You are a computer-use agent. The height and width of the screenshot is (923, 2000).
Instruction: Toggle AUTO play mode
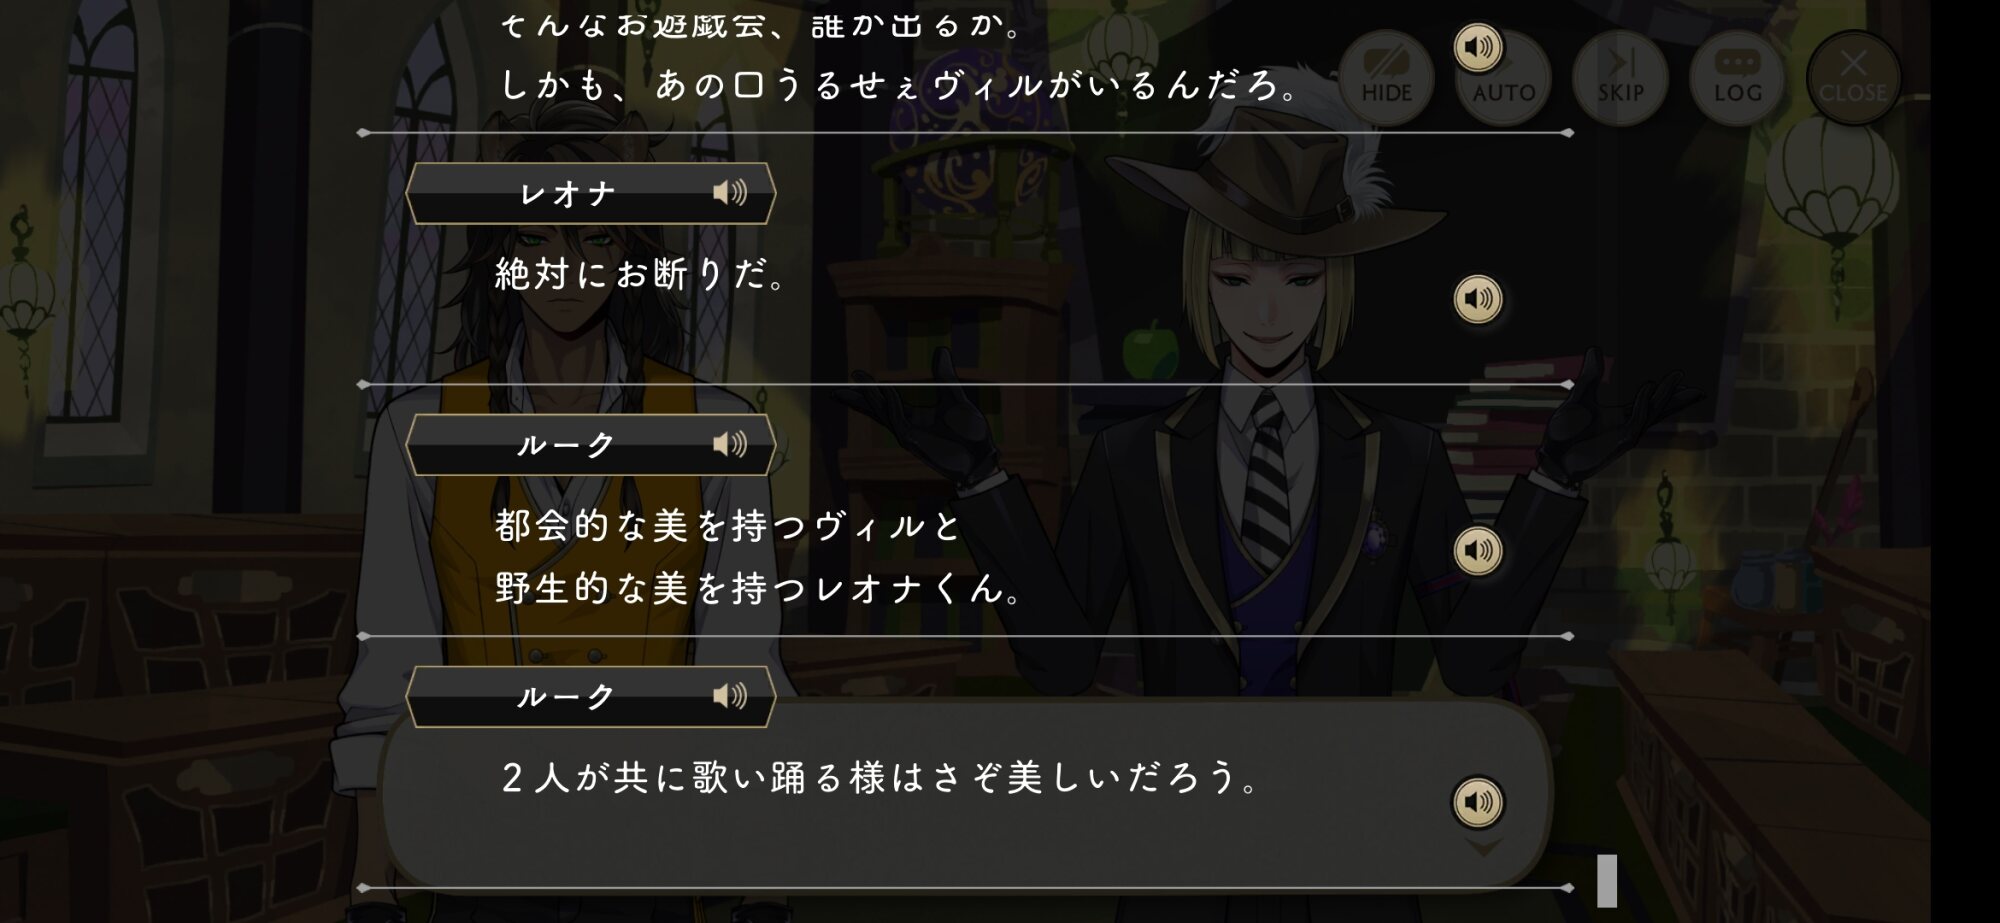pyautogui.click(x=1503, y=79)
